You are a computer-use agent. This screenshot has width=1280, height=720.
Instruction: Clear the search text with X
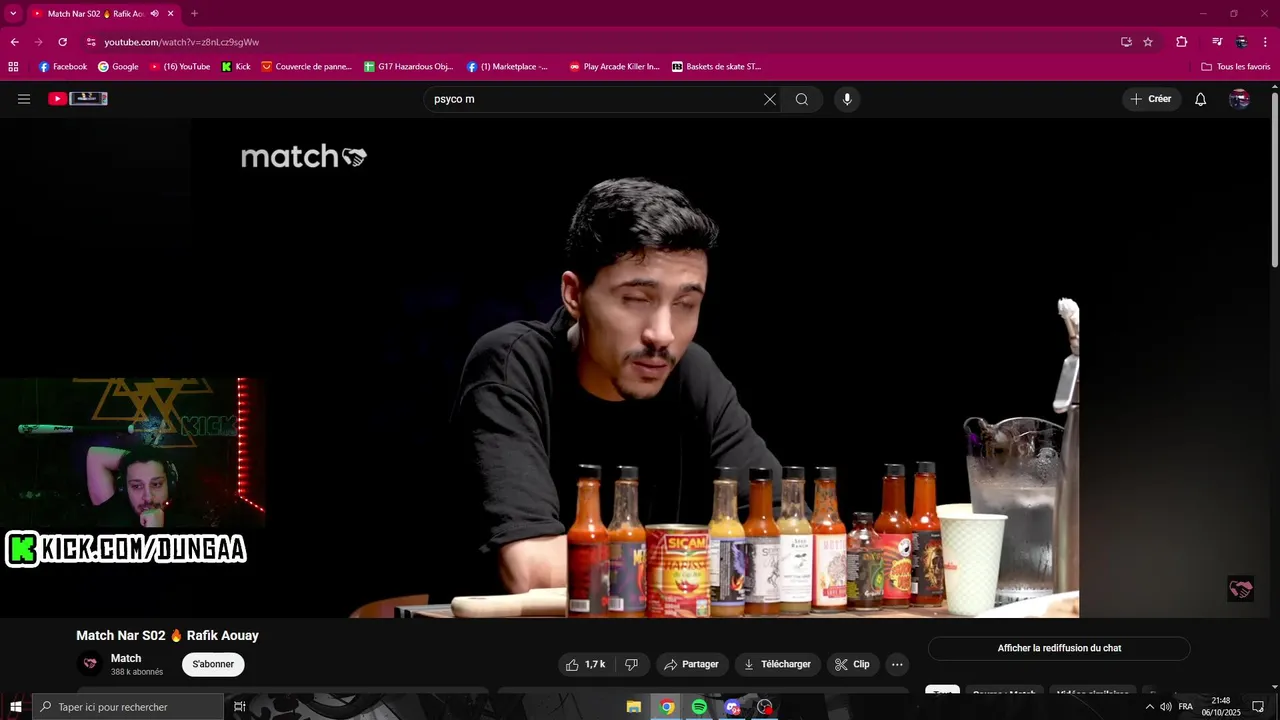(x=770, y=99)
